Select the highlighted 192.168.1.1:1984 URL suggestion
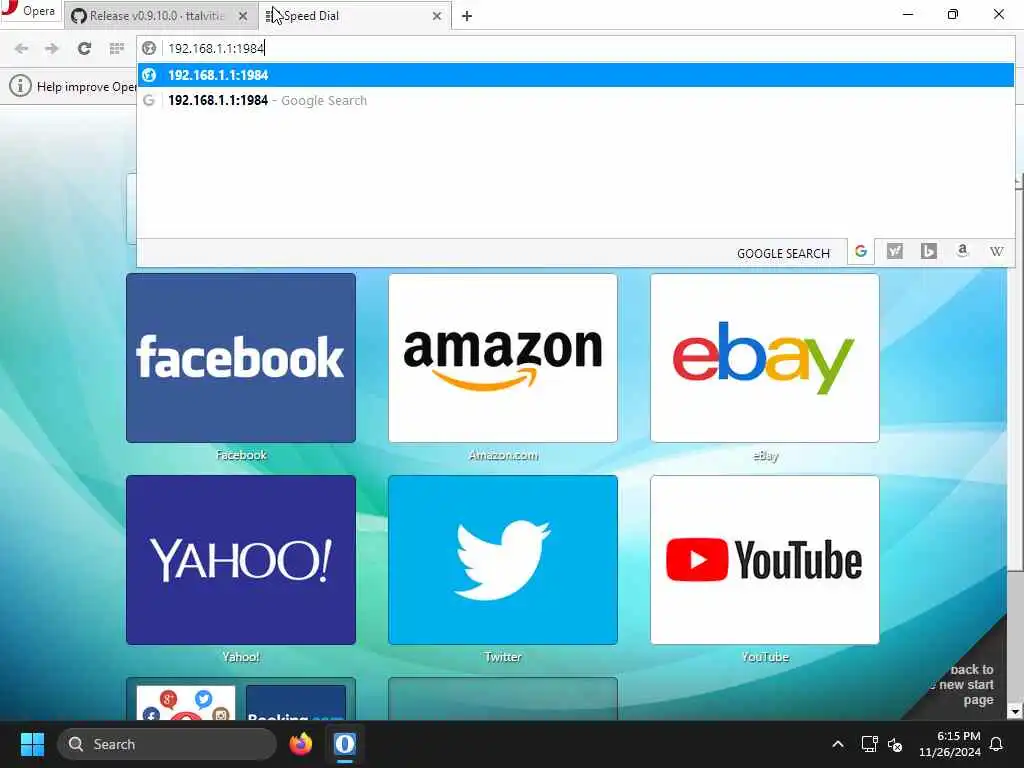 pyautogui.click(x=575, y=75)
